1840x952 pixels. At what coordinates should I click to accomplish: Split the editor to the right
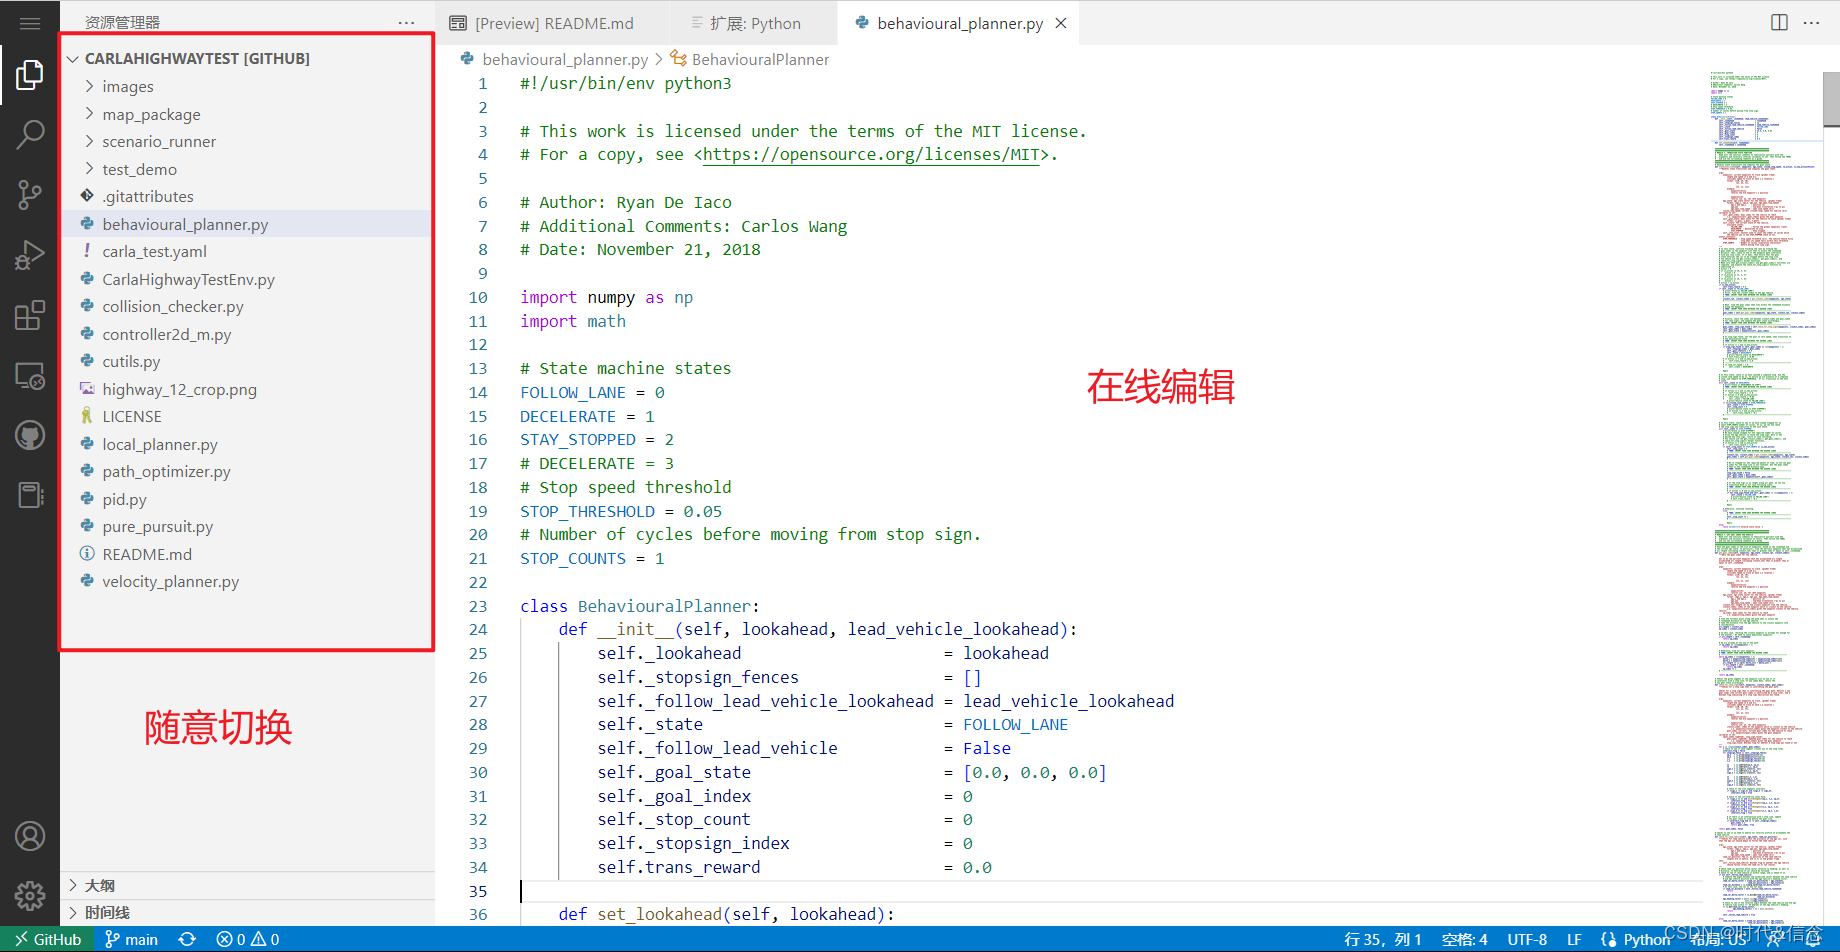click(1779, 22)
